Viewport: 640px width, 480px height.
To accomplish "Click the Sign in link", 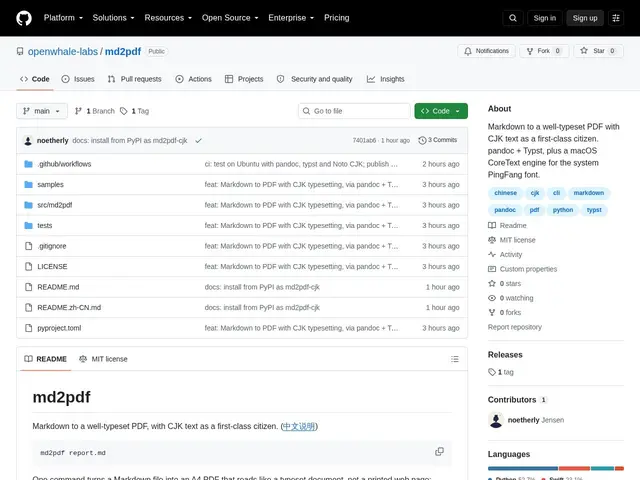I will (x=544, y=18).
